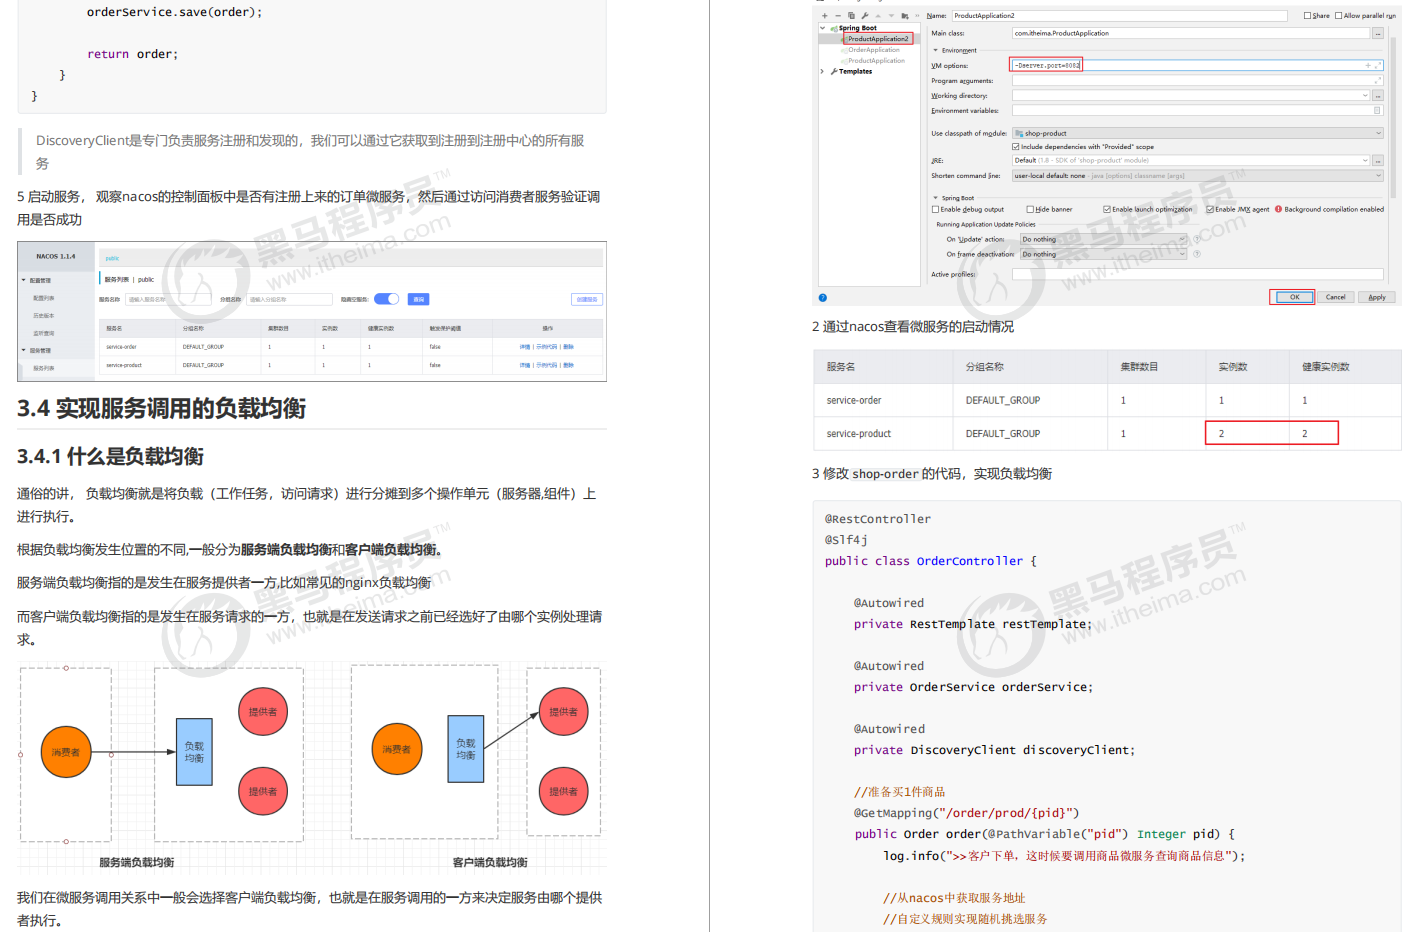Click the 3.4.1 什么是负载均衡 heading
The width and height of the screenshot is (1406, 932).
point(110,456)
